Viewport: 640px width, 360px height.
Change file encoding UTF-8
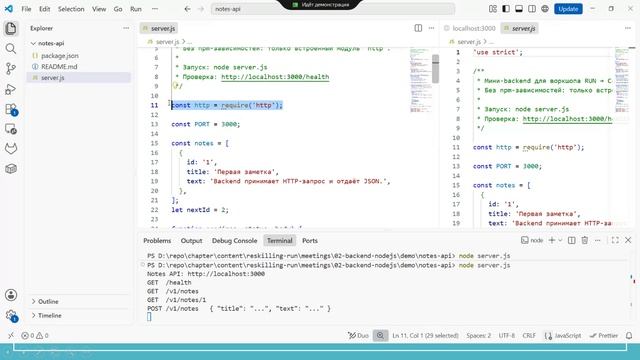pyautogui.click(x=507, y=336)
